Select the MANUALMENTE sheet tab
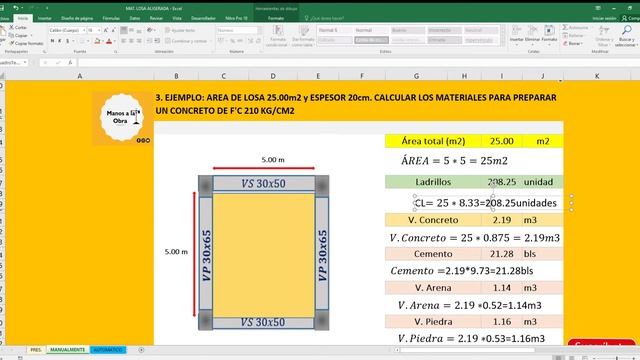 click(68, 350)
